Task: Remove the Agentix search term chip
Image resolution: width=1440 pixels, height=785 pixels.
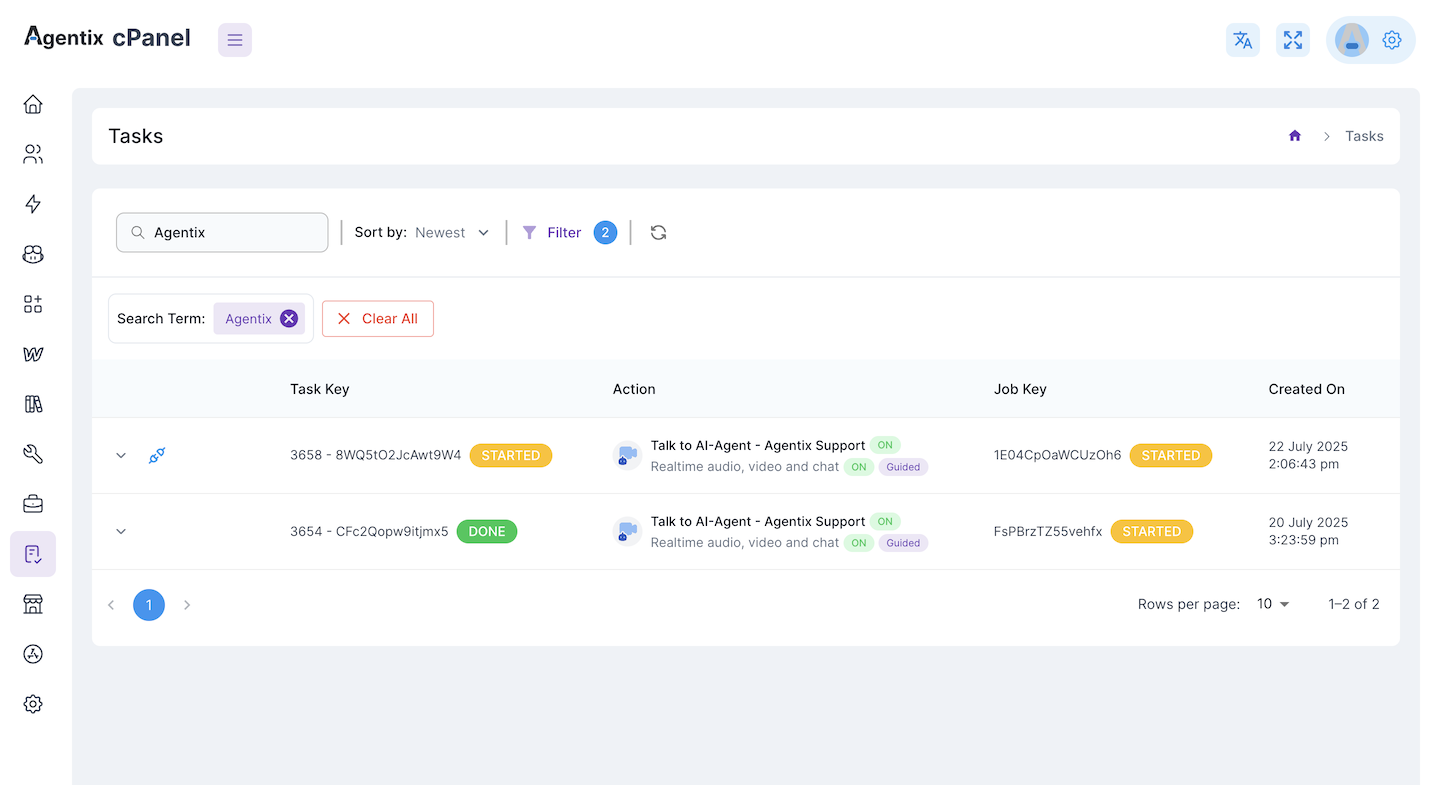Action: [x=289, y=318]
